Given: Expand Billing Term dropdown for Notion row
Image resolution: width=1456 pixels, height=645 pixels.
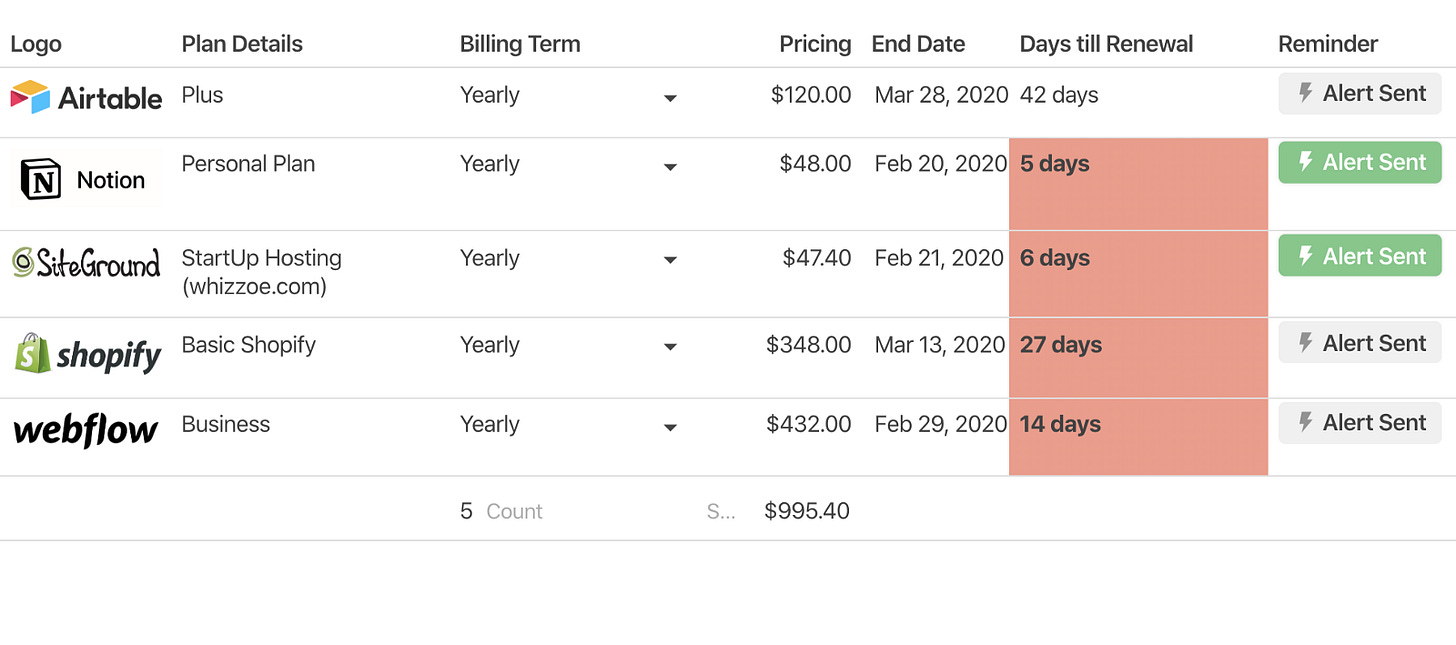Looking at the screenshot, I should tap(670, 167).
